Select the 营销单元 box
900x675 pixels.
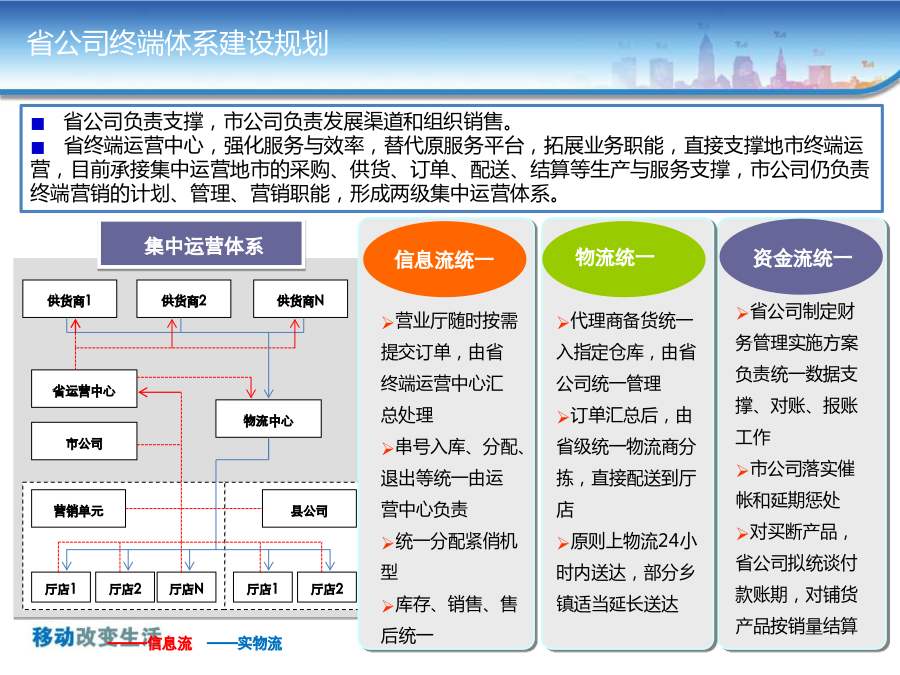click(x=78, y=509)
